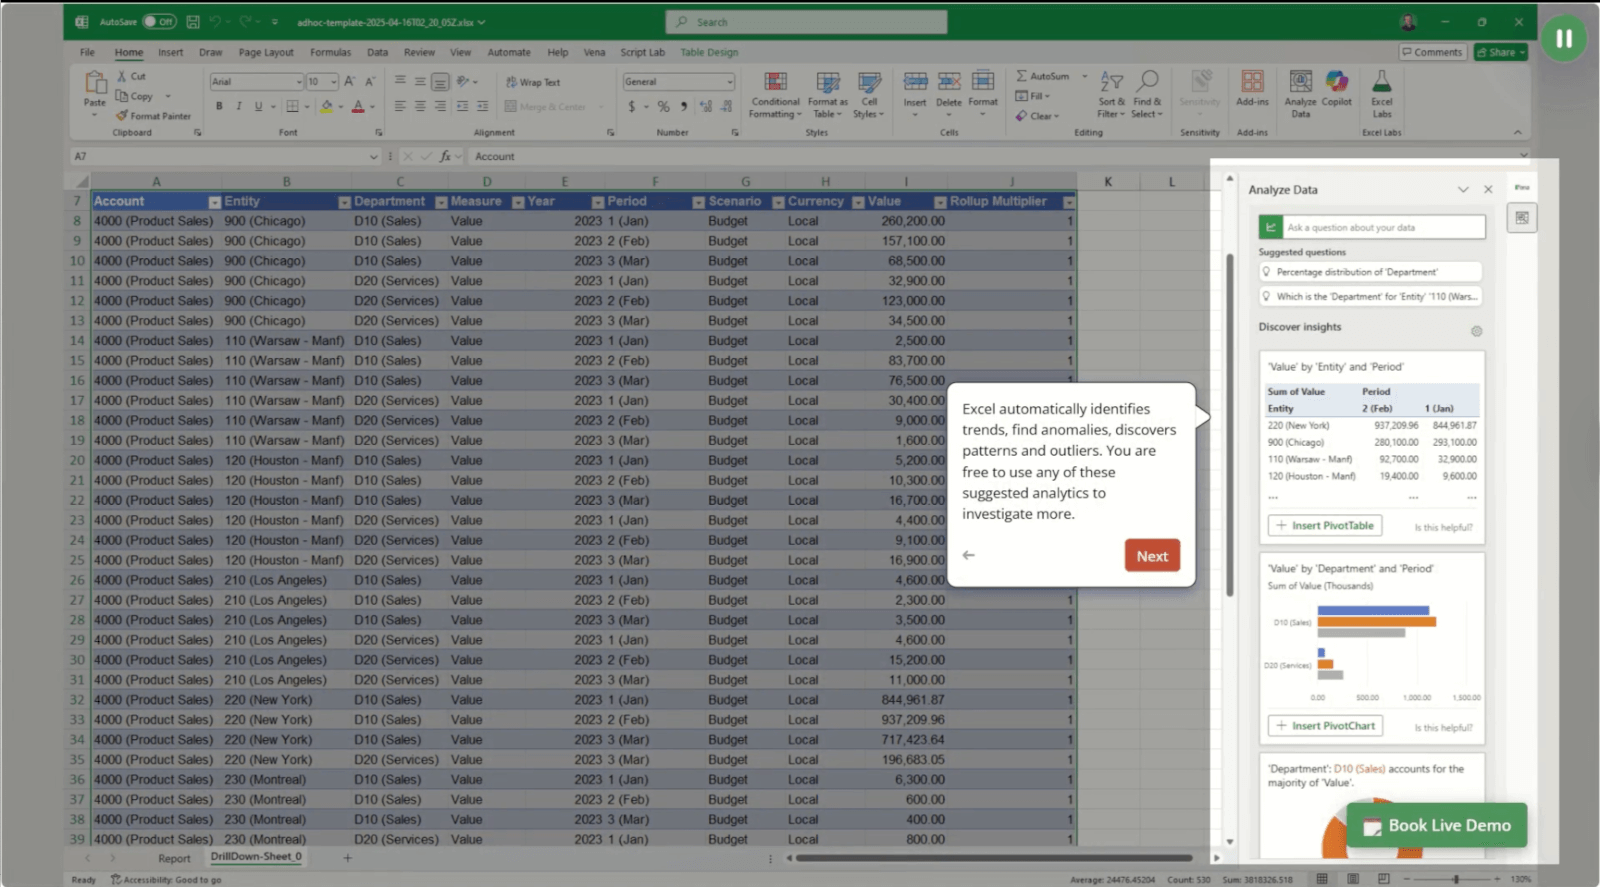Toggle bold formatting
The width and height of the screenshot is (1600, 887).
(x=219, y=106)
